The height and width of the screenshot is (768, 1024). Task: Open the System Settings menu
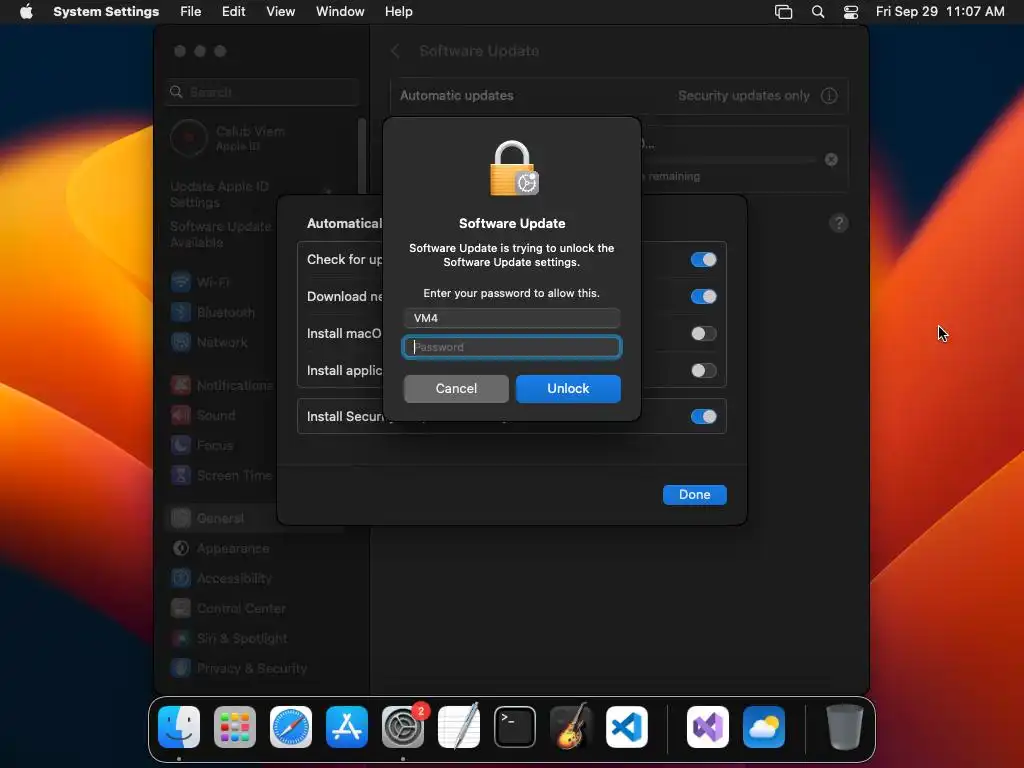106,12
